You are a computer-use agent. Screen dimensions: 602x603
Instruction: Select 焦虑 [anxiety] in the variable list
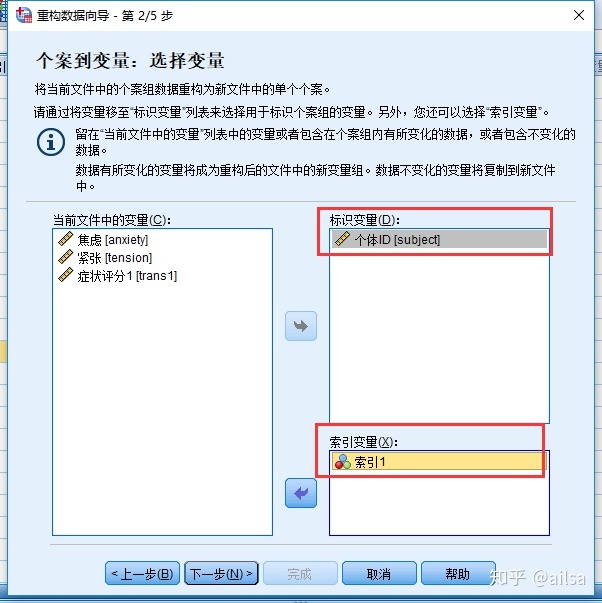pyautogui.click(x=112, y=240)
